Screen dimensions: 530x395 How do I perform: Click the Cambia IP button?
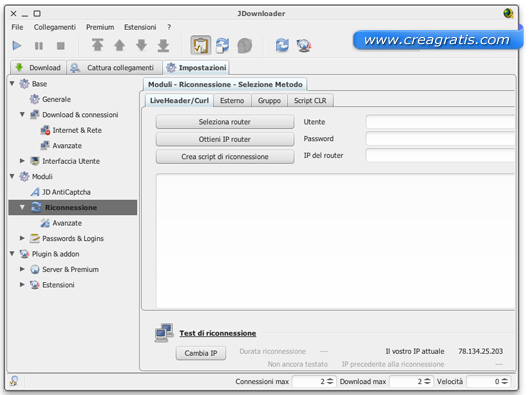(x=201, y=353)
